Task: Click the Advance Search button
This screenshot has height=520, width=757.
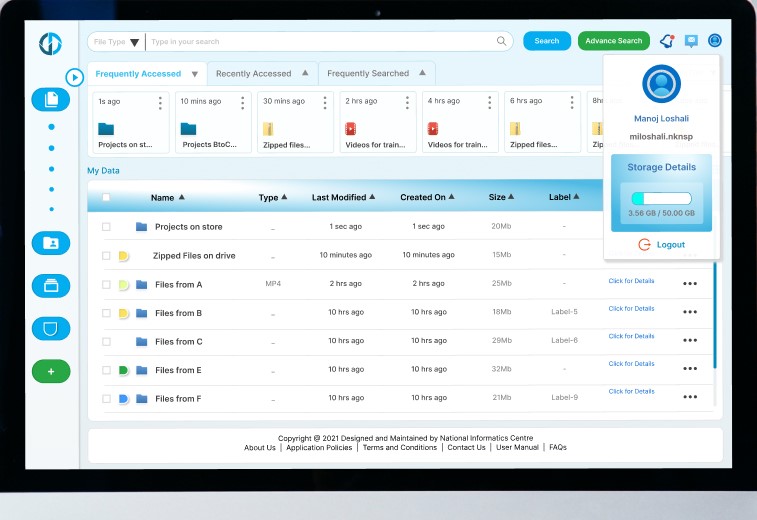Action: [x=614, y=41]
